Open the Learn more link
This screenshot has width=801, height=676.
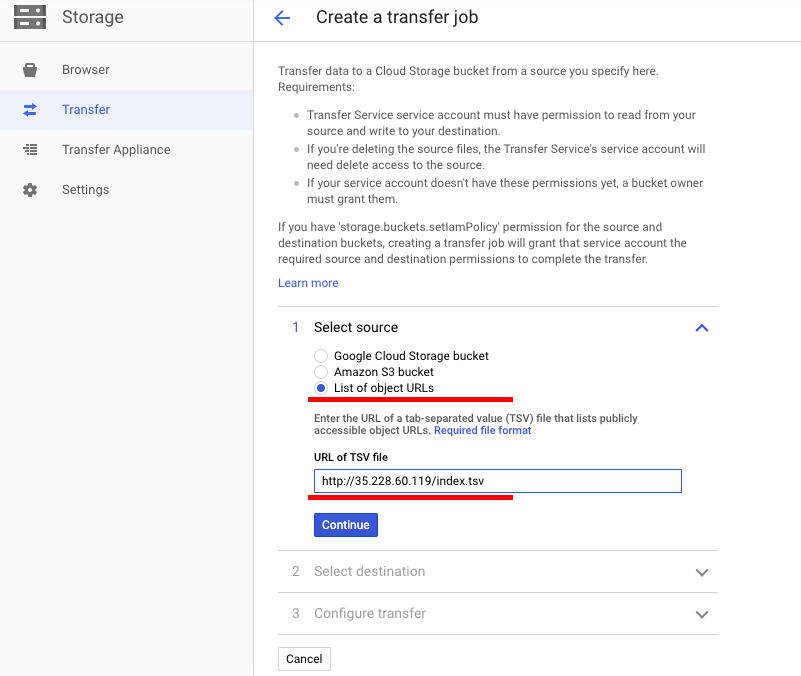308,283
